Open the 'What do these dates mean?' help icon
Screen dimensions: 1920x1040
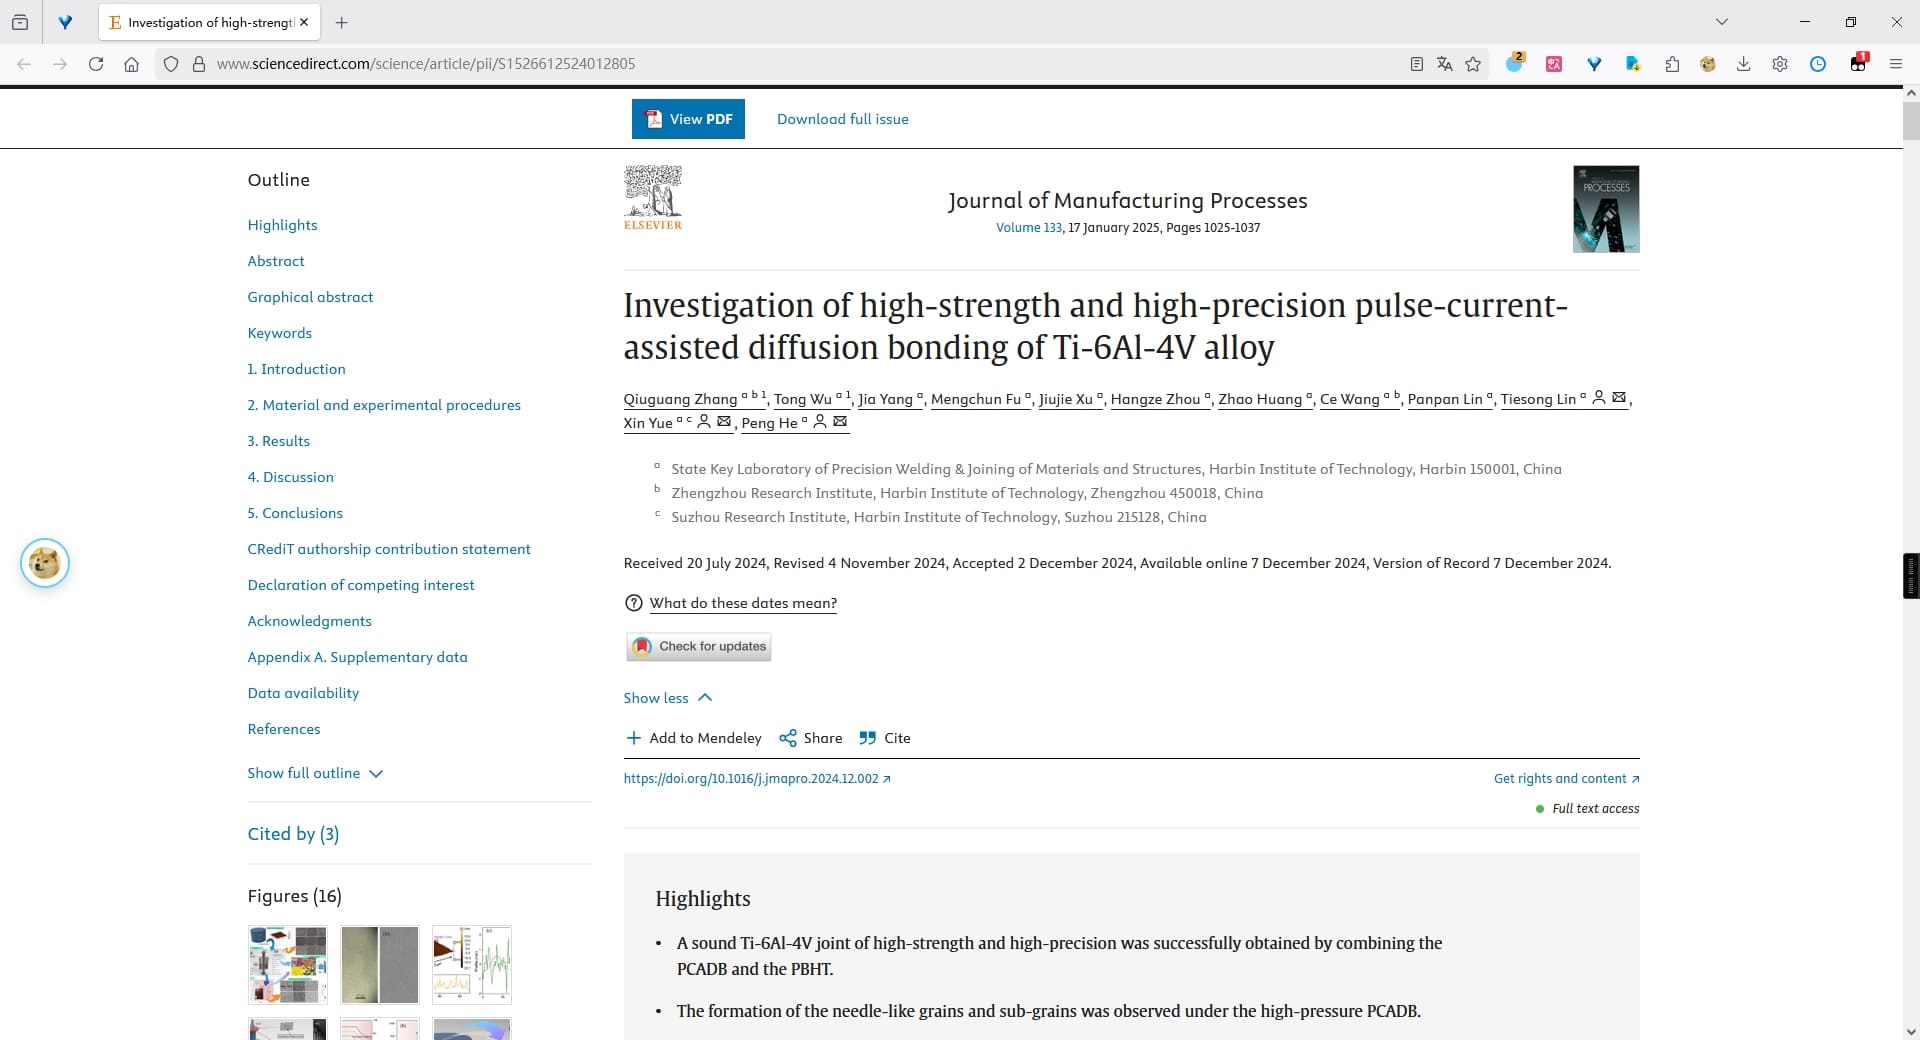click(x=633, y=603)
